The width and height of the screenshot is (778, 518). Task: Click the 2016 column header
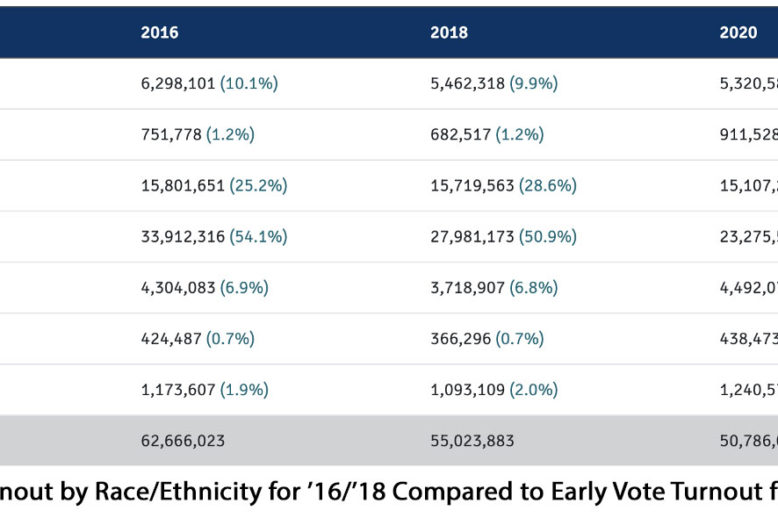pyautogui.click(x=160, y=33)
